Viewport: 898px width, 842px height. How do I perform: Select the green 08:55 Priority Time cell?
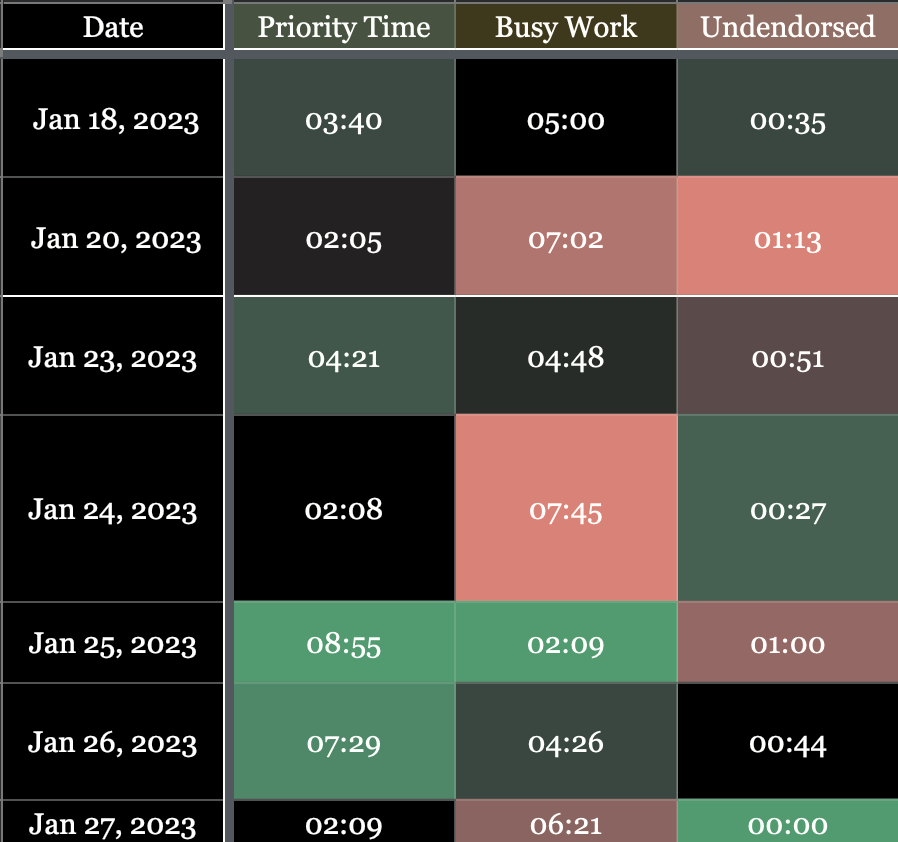344,644
